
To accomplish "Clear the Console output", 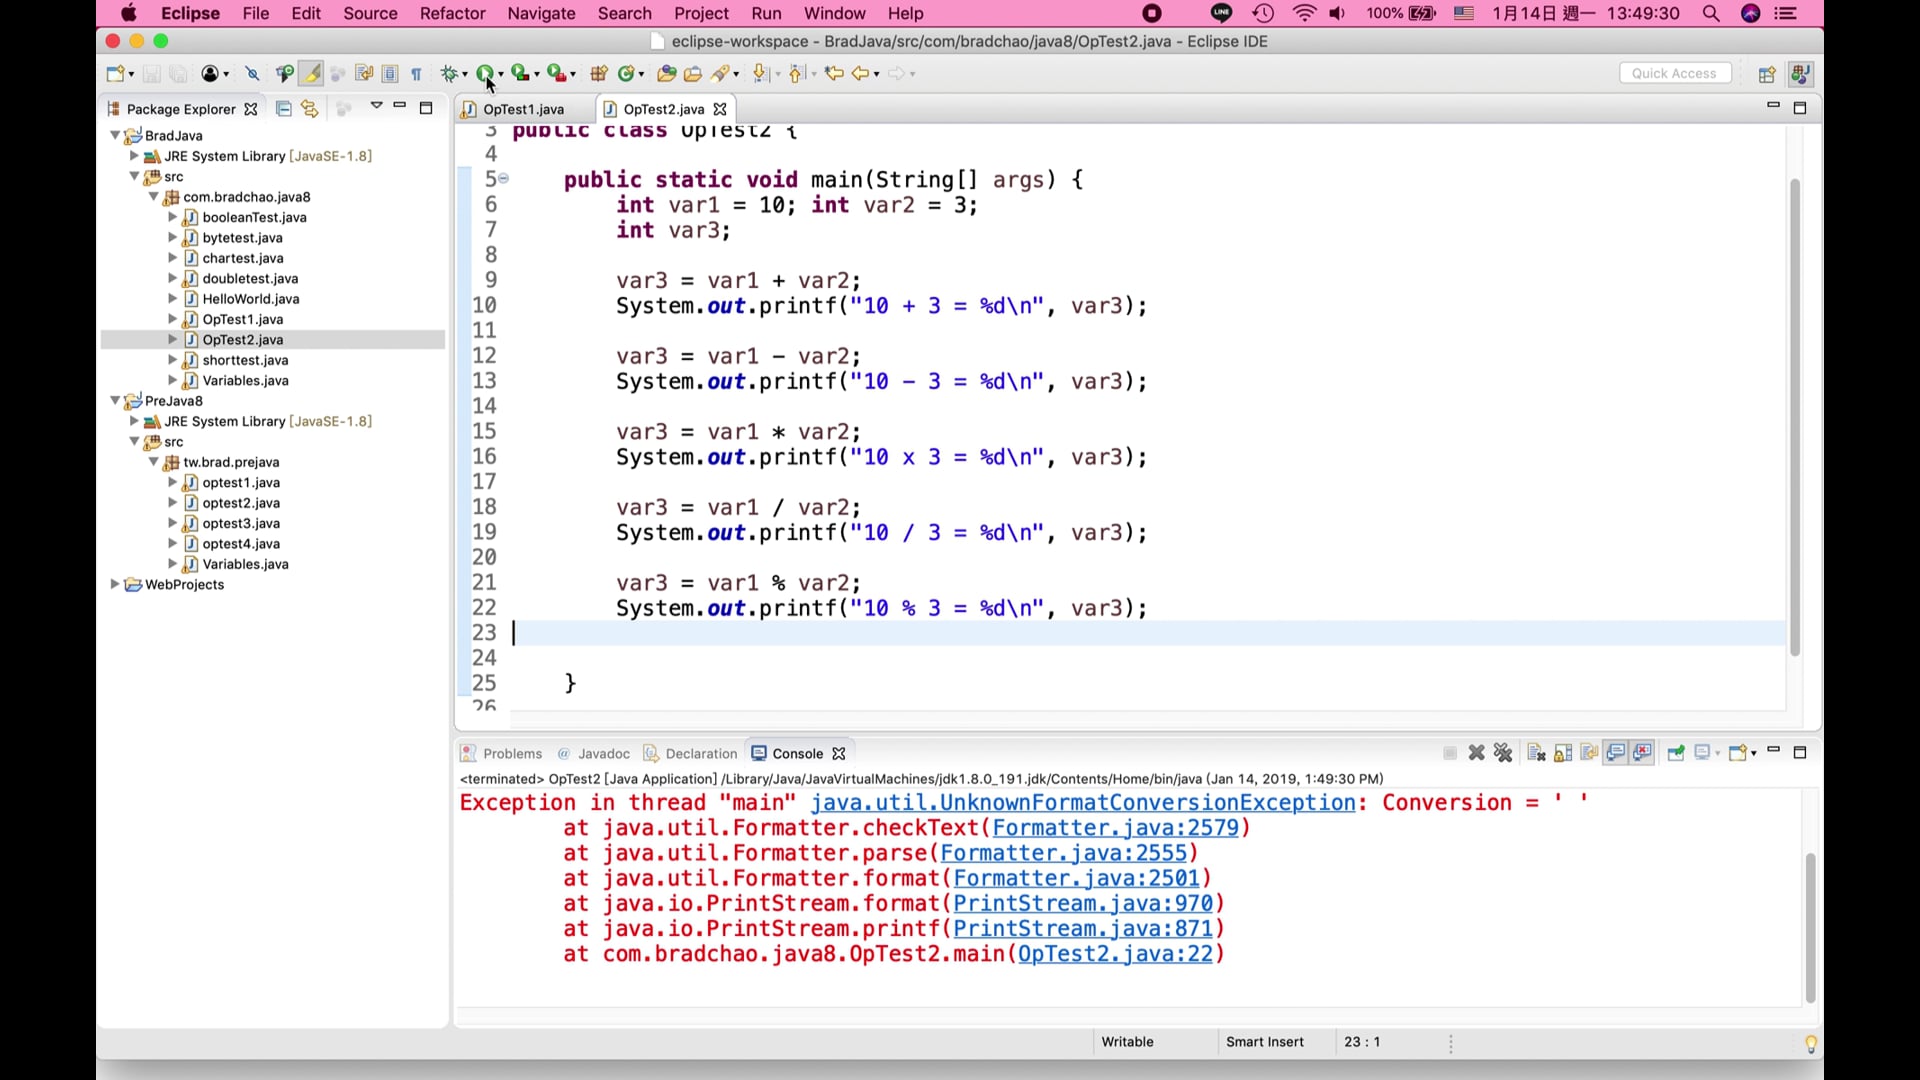I will pos(1536,753).
